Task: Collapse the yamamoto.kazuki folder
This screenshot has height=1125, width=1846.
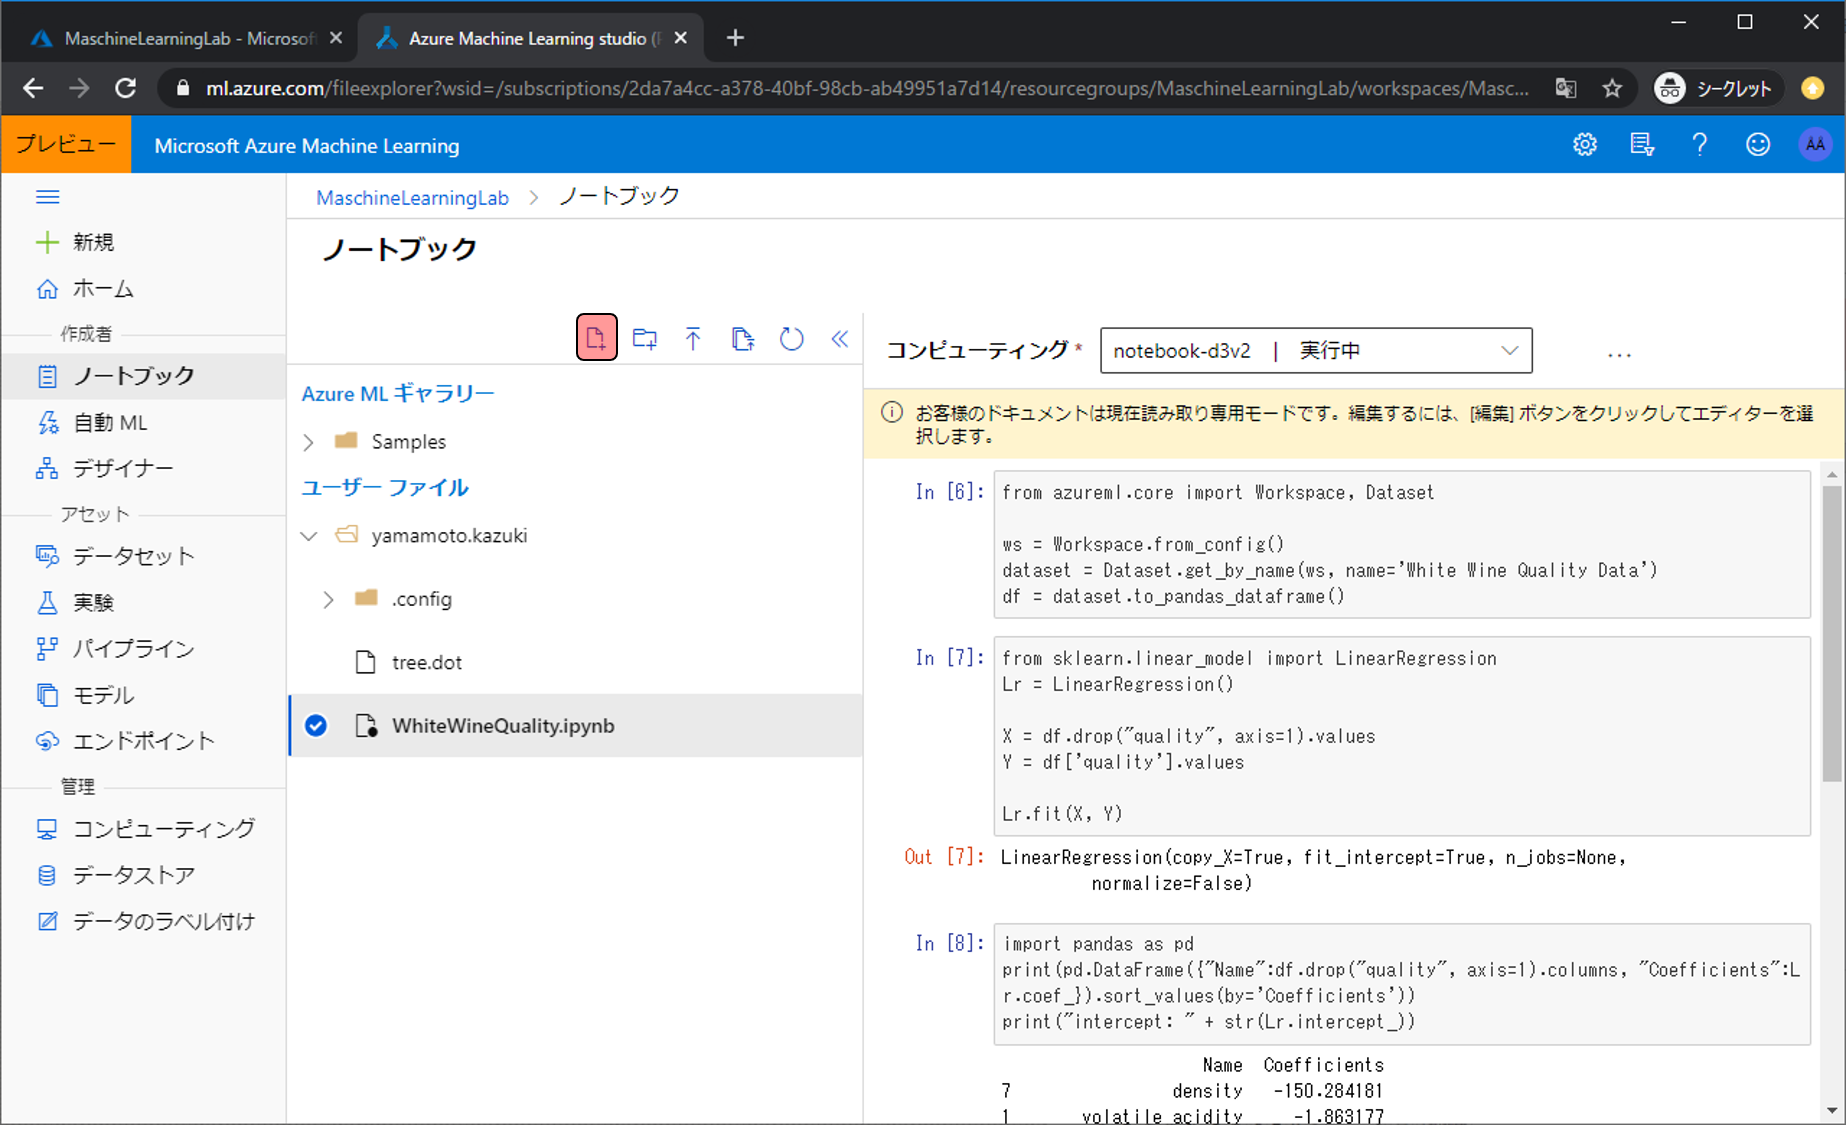Action: pyautogui.click(x=309, y=536)
